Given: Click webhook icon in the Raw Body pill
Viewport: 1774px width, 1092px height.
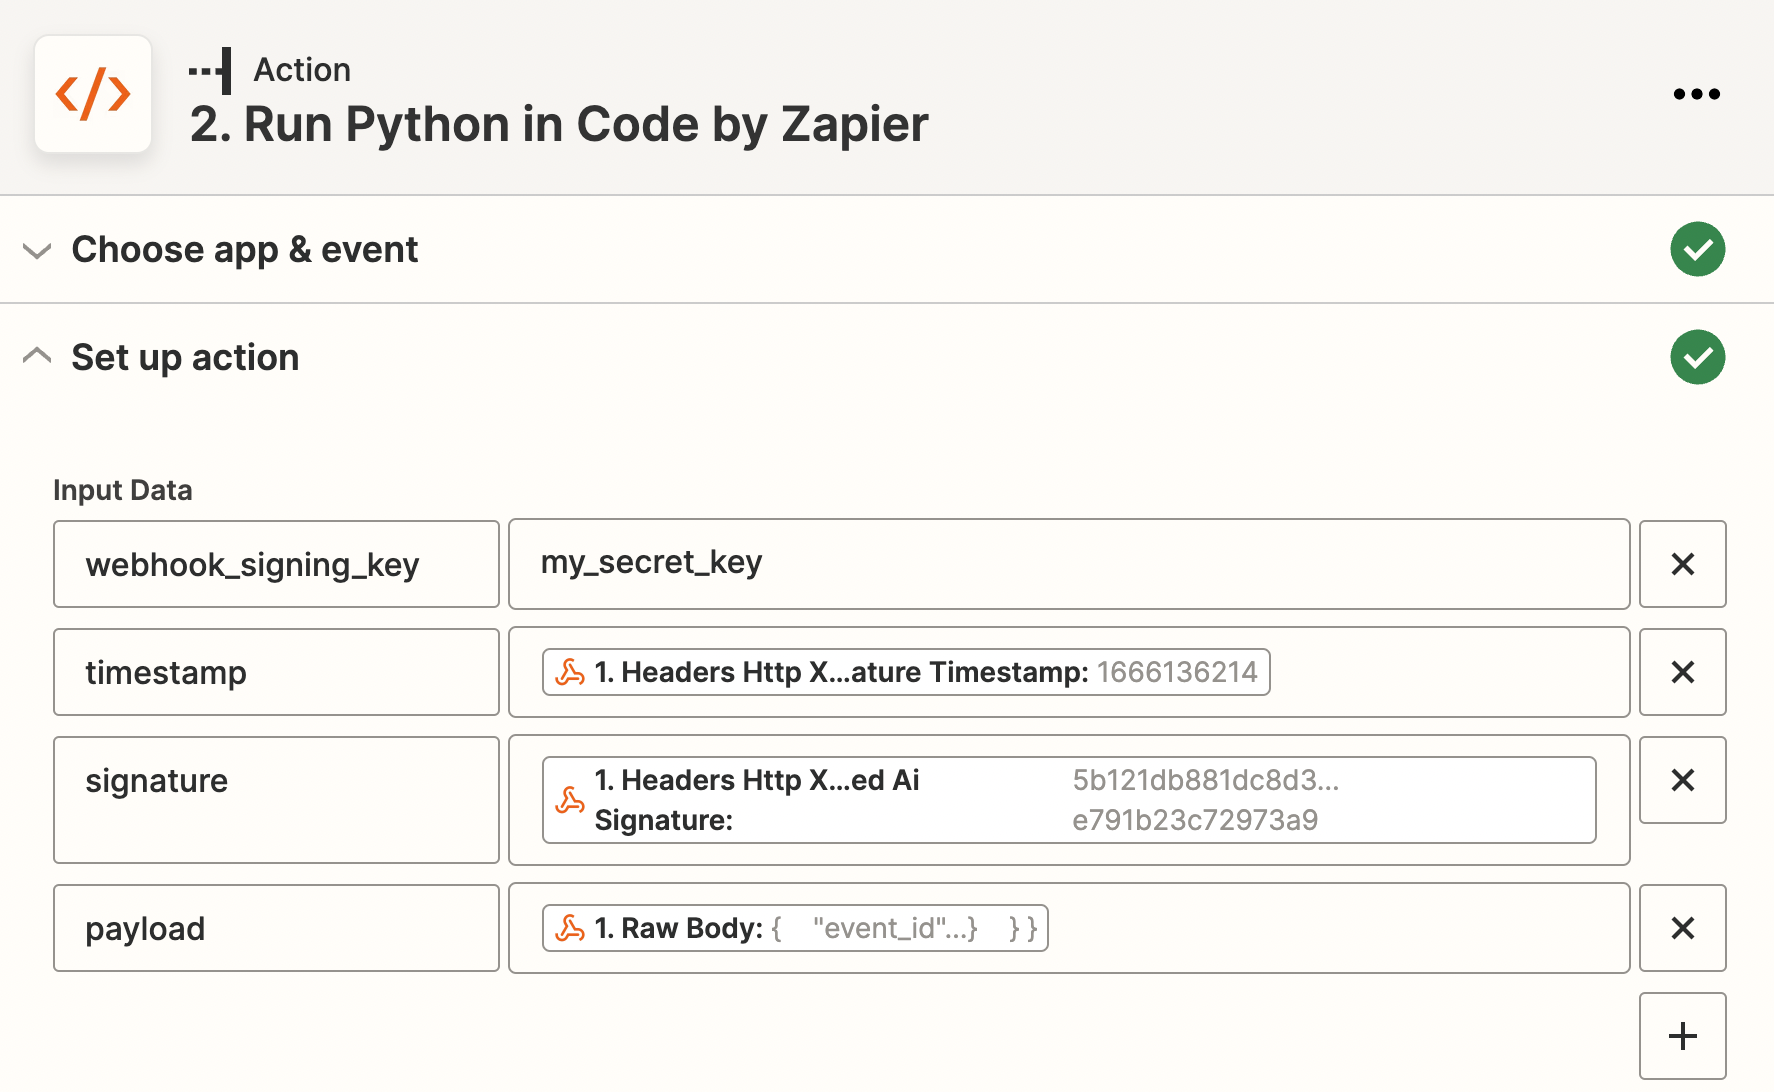Looking at the screenshot, I should click(570, 928).
